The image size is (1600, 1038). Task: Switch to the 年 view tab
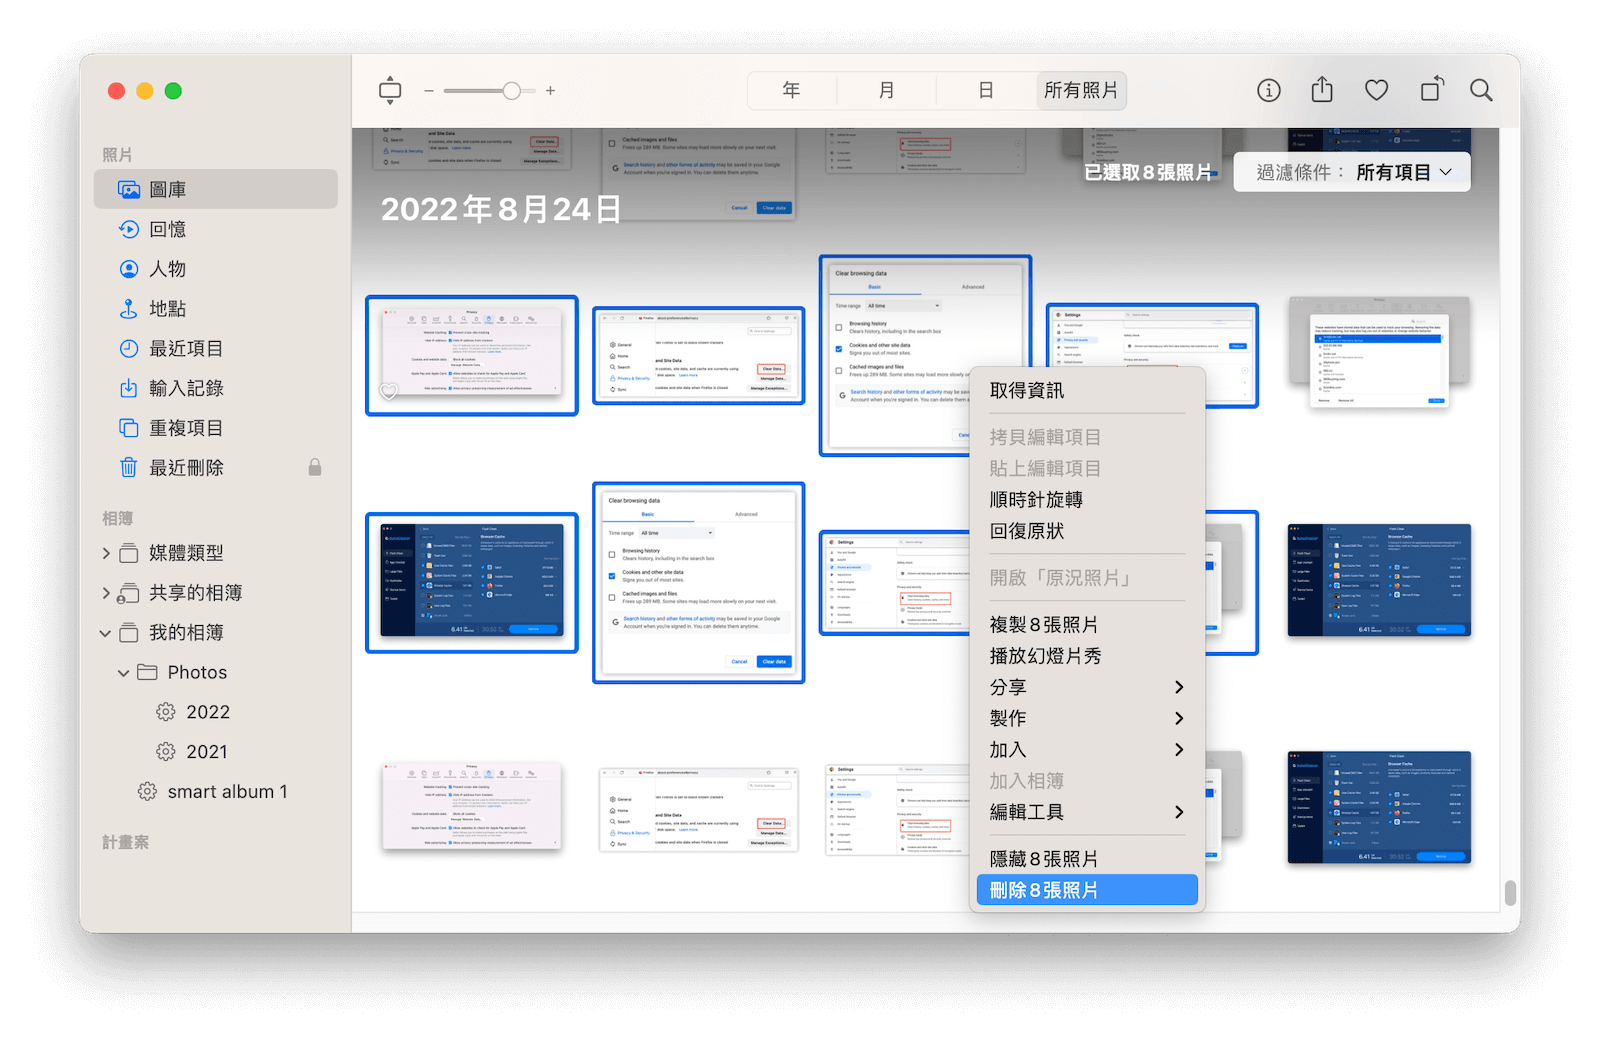point(791,91)
